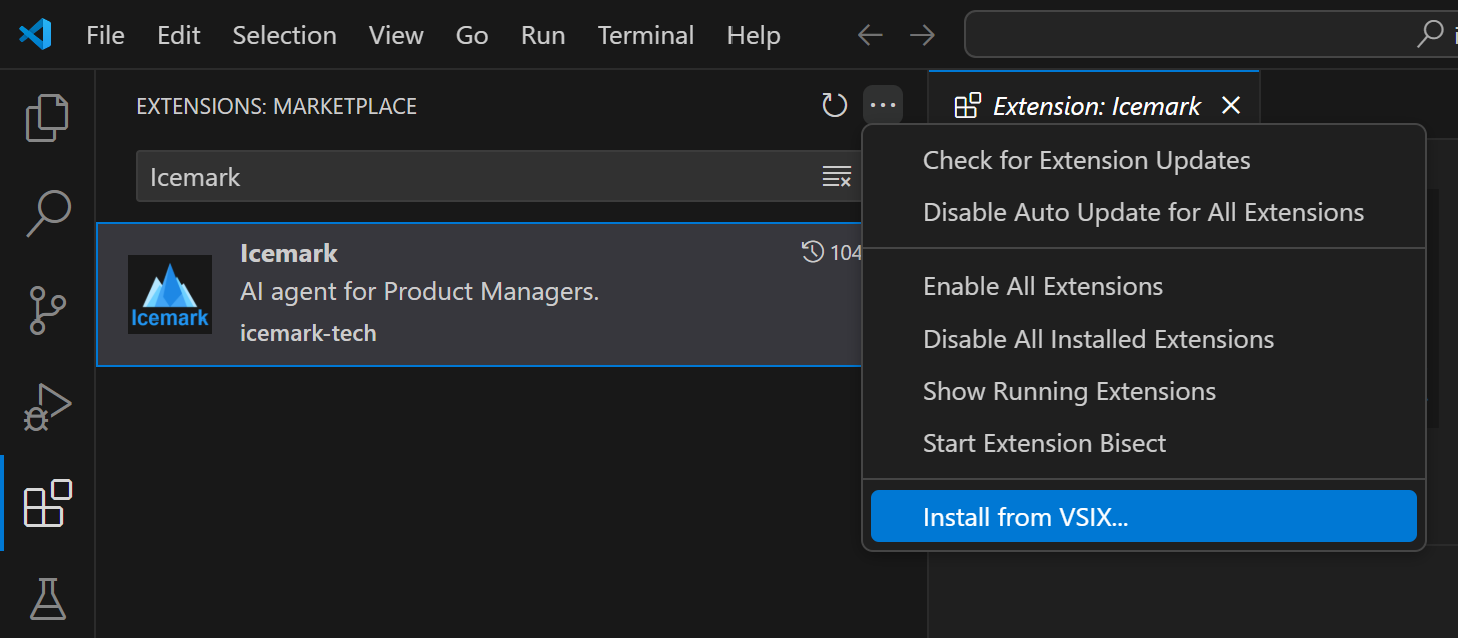Click the Icemark extension logo thumbnail

pos(170,294)
